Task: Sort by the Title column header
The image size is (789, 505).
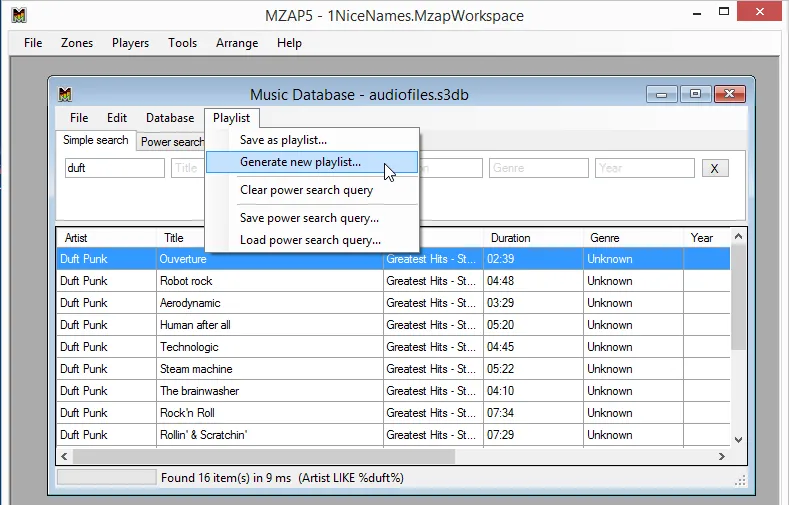Action: pos(180,238)
